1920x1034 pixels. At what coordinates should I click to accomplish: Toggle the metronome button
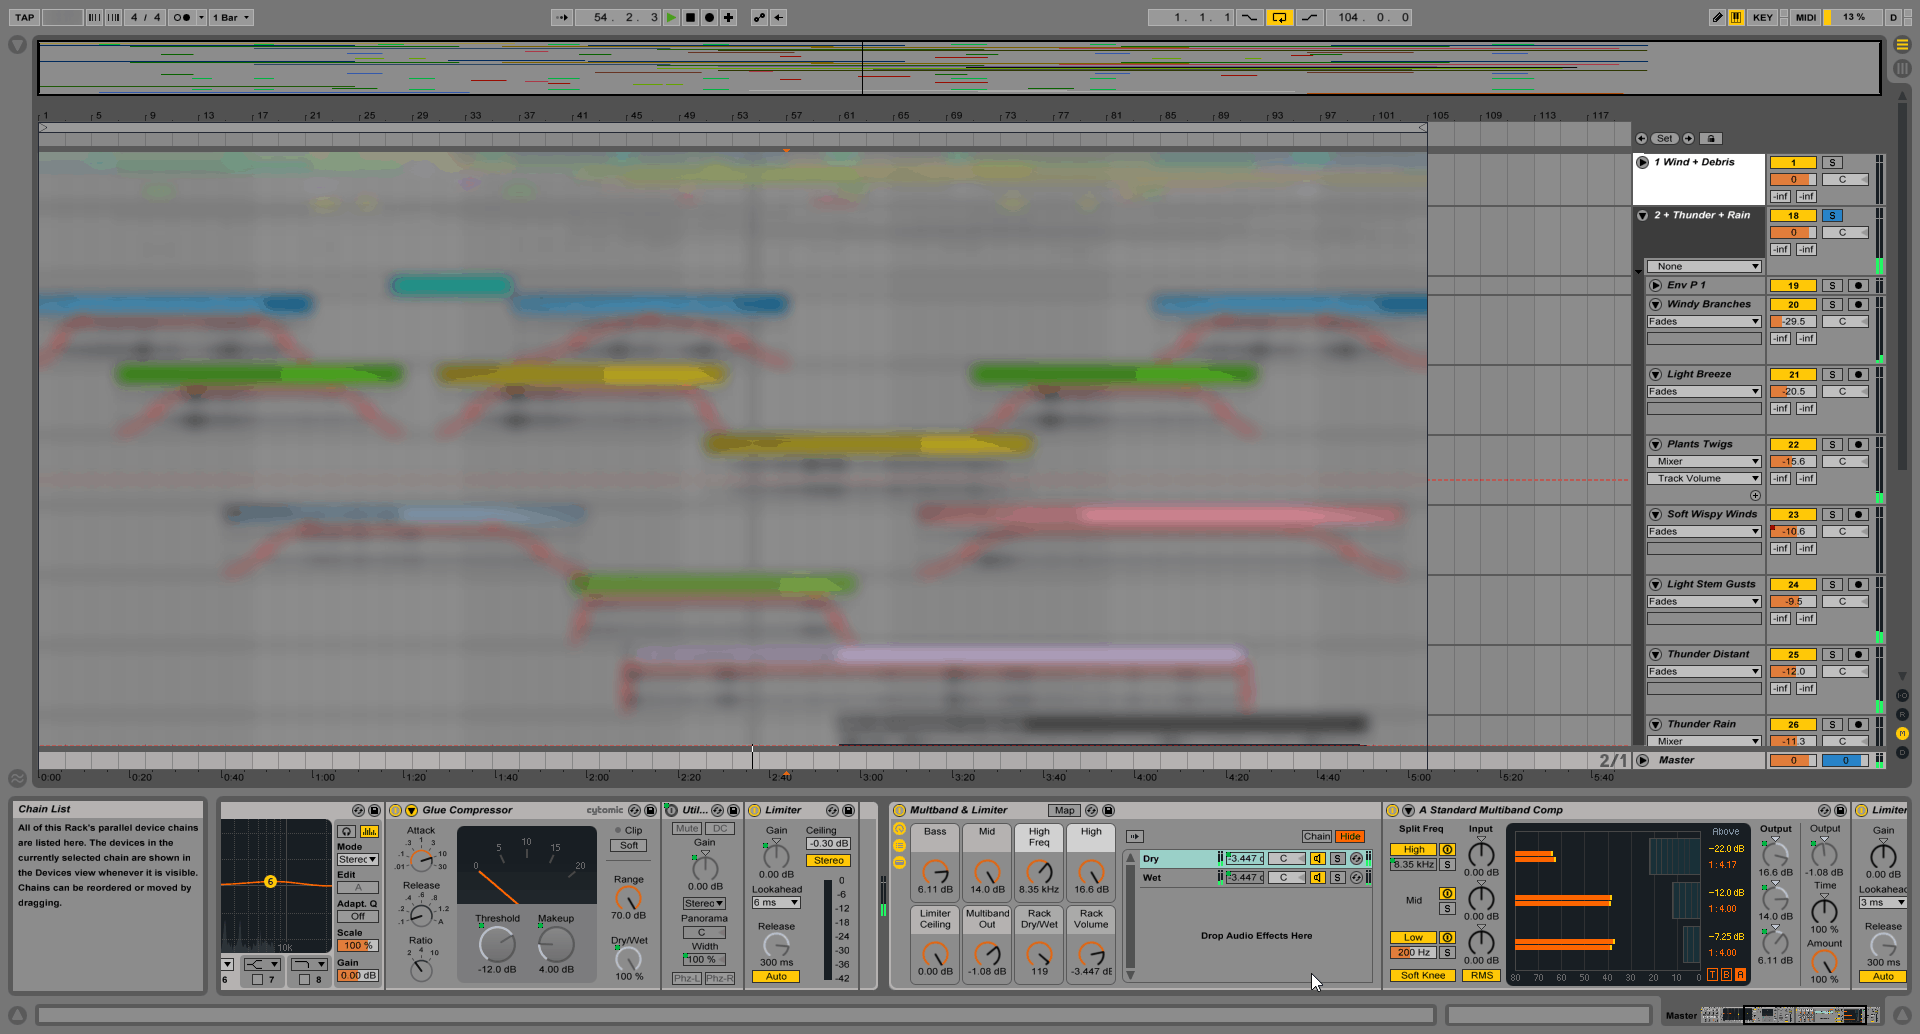point(182,17)
